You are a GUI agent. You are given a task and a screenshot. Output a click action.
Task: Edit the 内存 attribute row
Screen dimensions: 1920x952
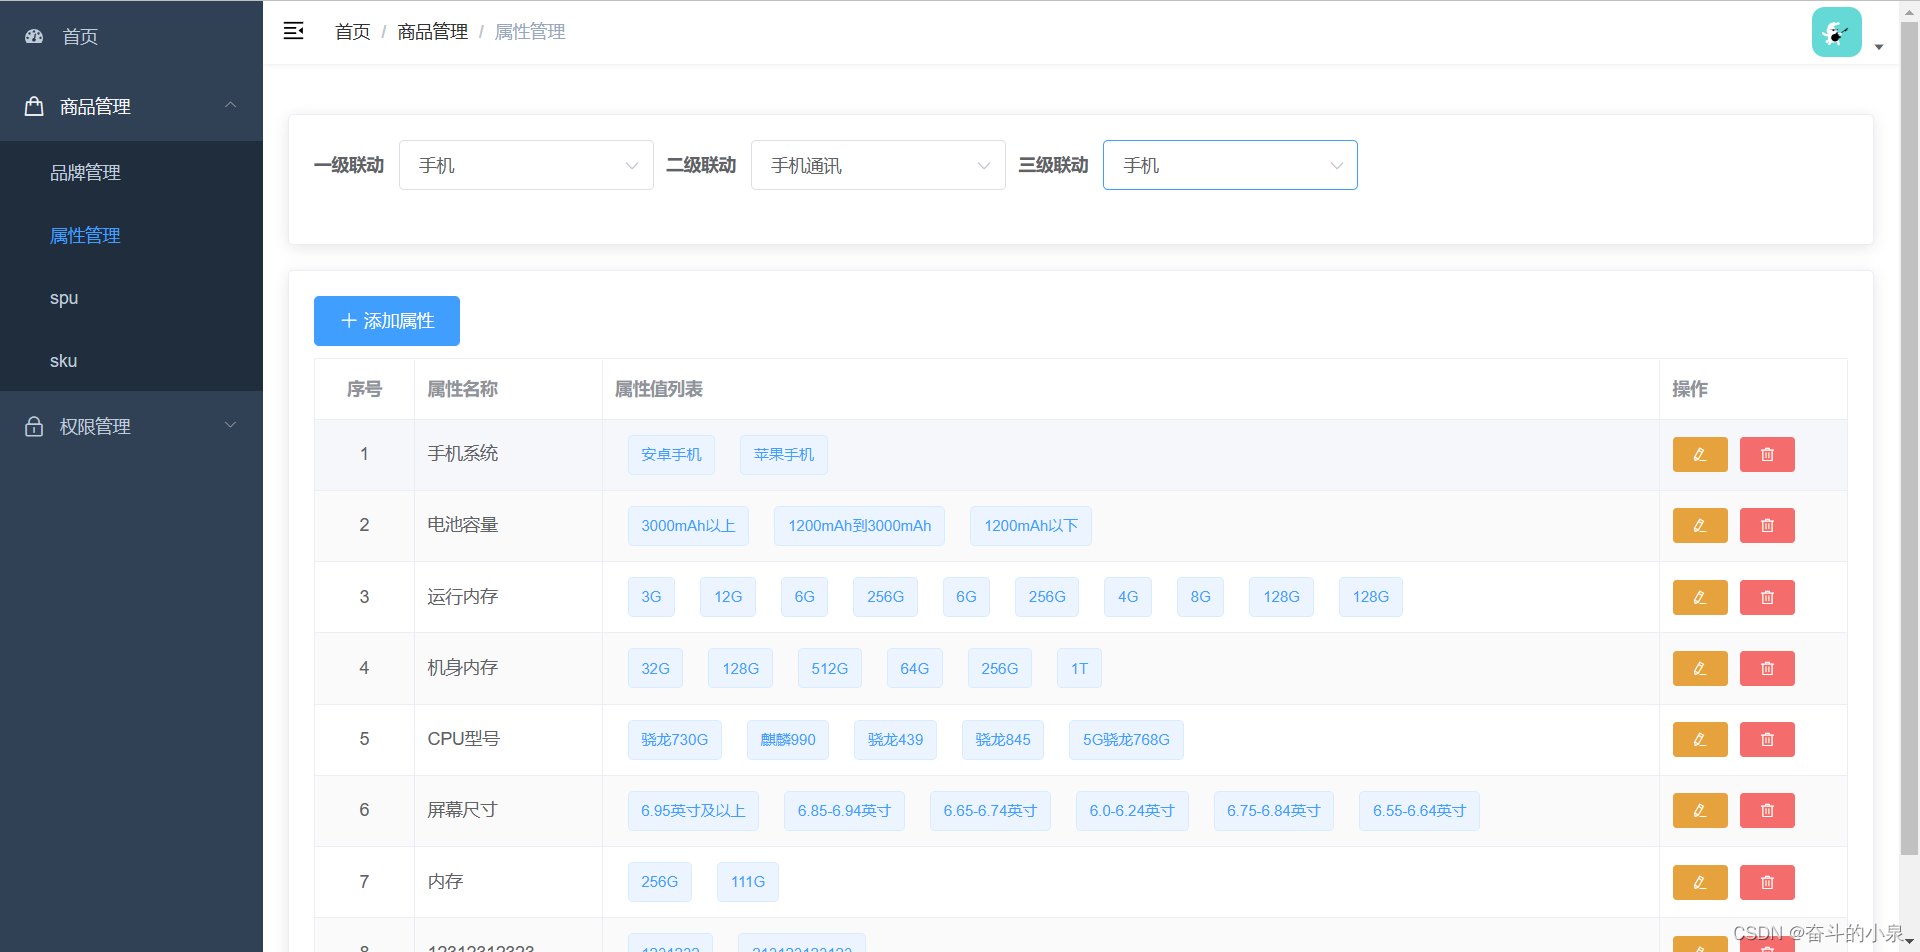[x=1700, y=883]
